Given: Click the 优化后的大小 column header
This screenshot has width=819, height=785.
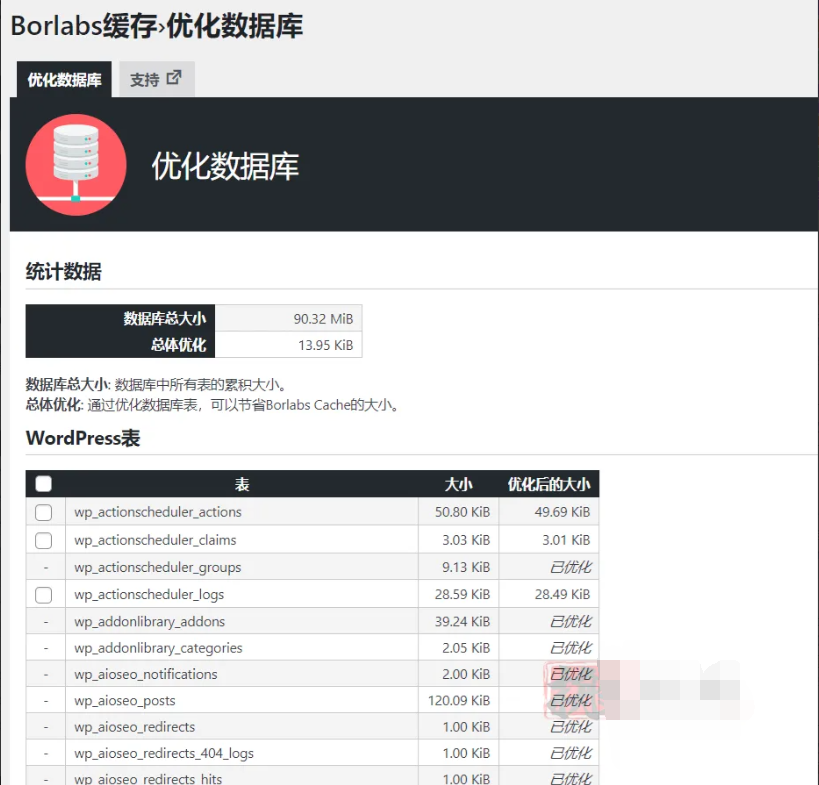Looking at the screenshot, I should 549,484.
